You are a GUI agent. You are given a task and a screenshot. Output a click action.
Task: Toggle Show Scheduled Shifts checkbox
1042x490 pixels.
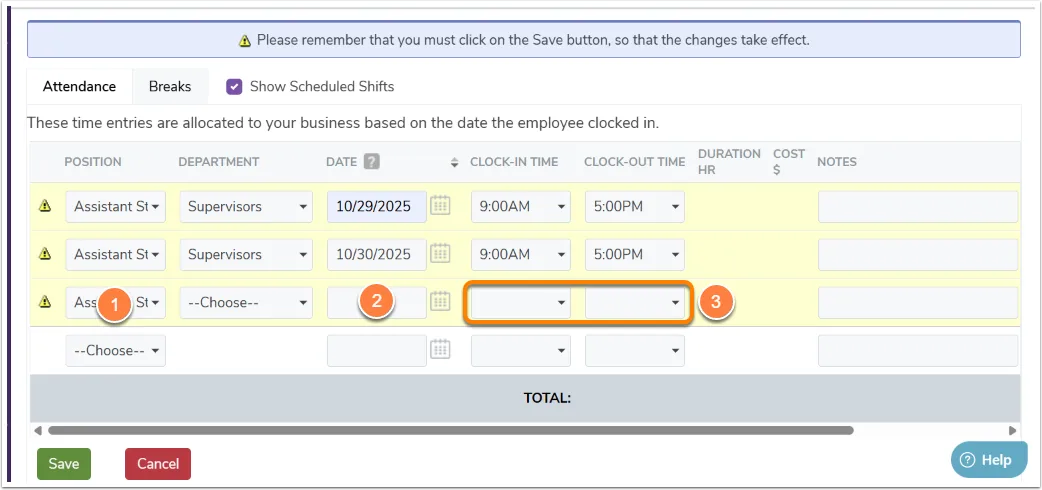pyautogui.click(x=234, y=86)
